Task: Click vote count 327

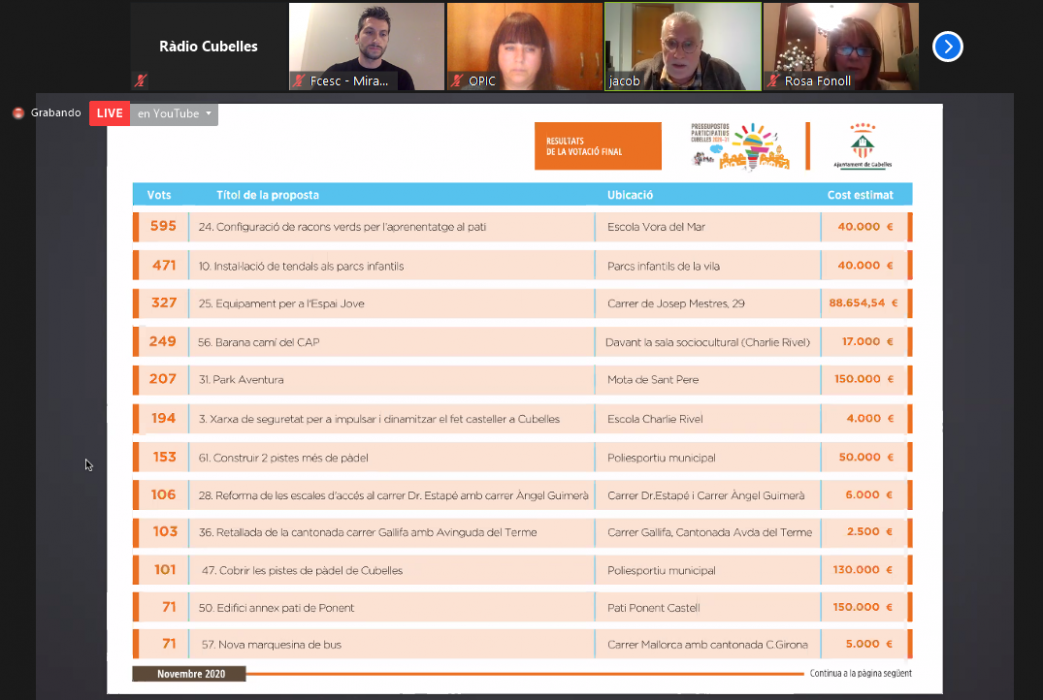Action: (164, 303)
